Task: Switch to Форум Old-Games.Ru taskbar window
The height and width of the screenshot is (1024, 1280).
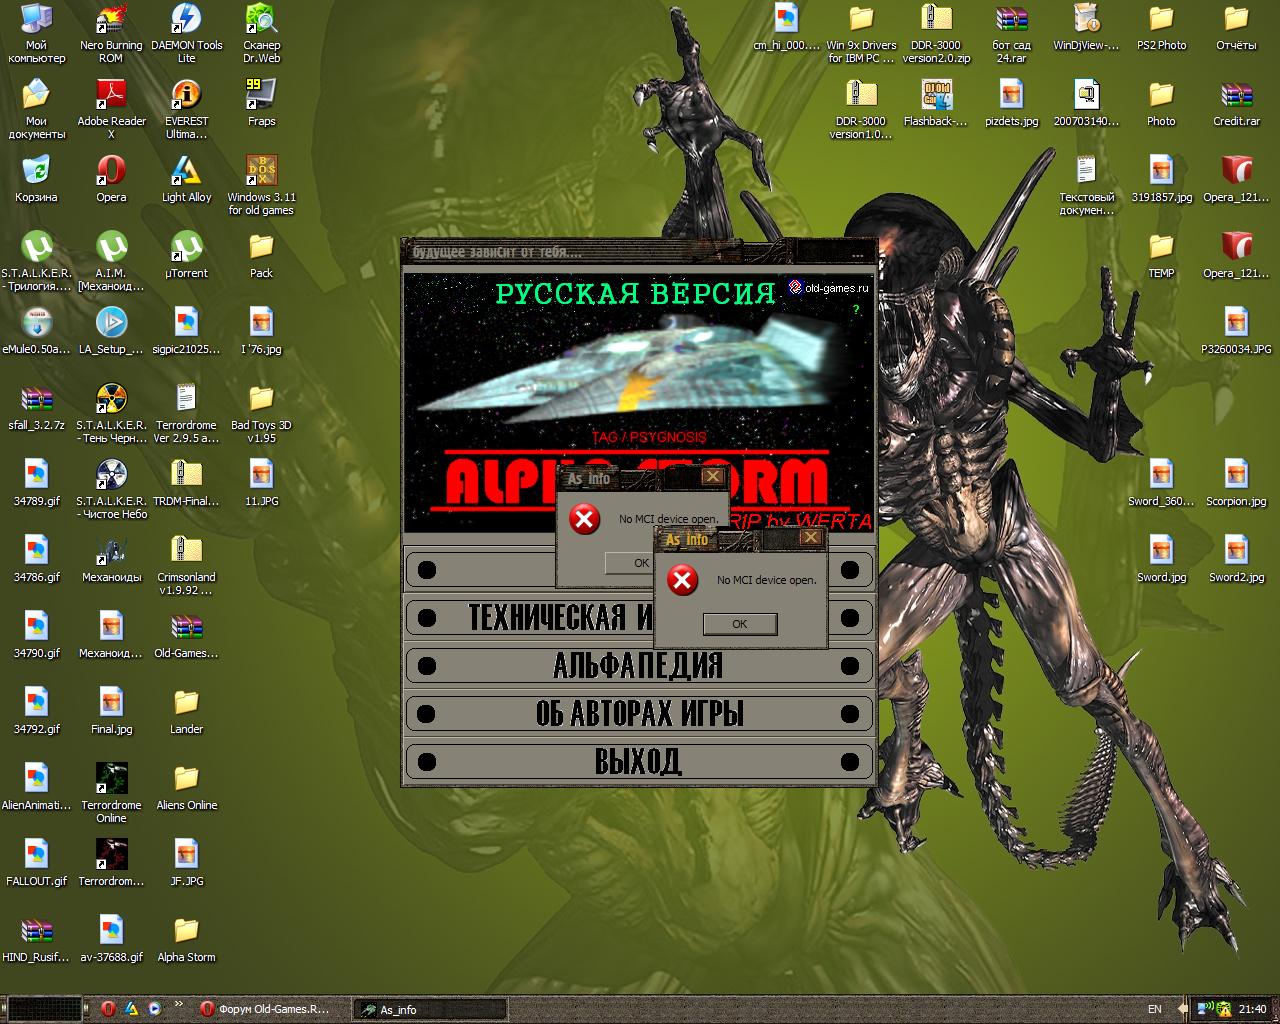Action: click(x=266, y=1009)
